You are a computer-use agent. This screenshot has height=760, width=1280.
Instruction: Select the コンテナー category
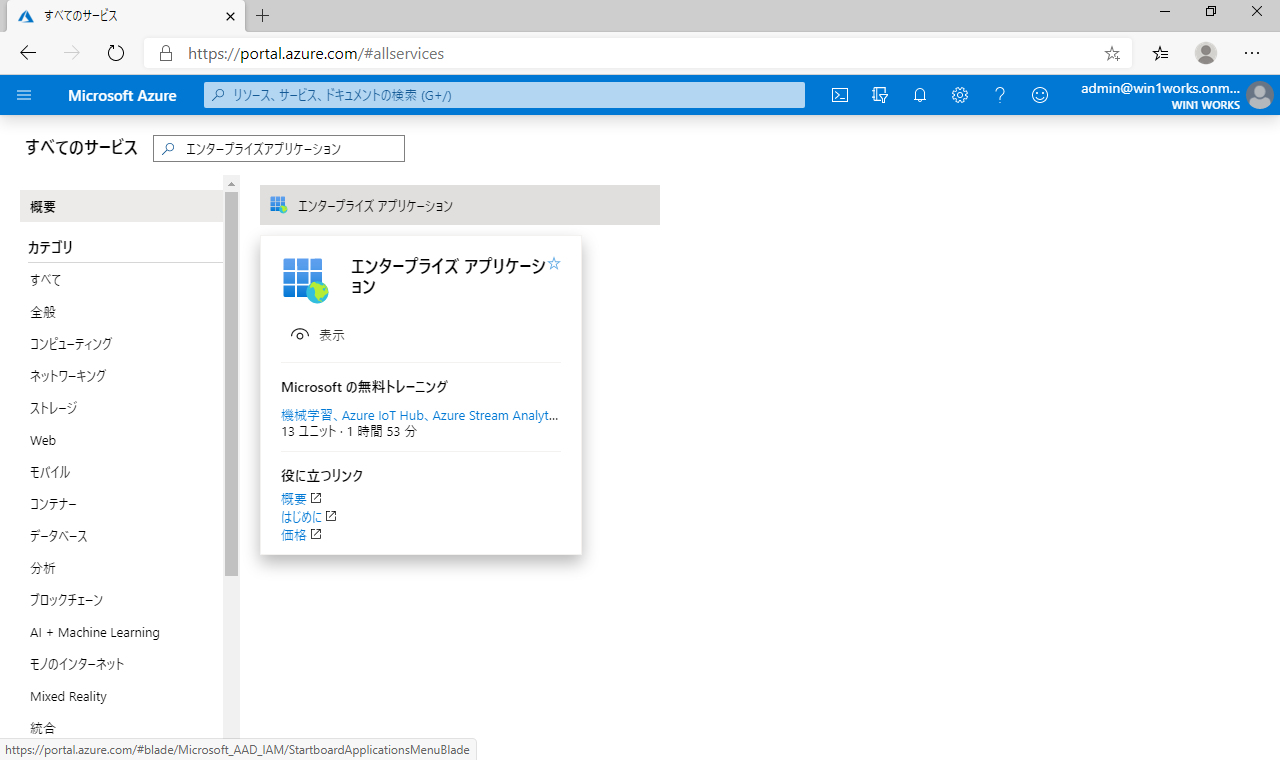(x=54, y=503)
